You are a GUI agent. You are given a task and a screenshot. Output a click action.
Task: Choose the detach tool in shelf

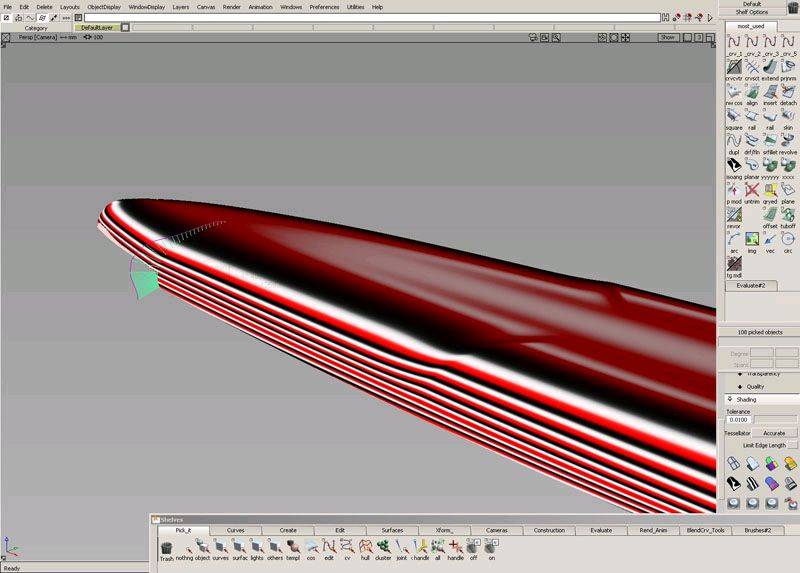point(788,92)
